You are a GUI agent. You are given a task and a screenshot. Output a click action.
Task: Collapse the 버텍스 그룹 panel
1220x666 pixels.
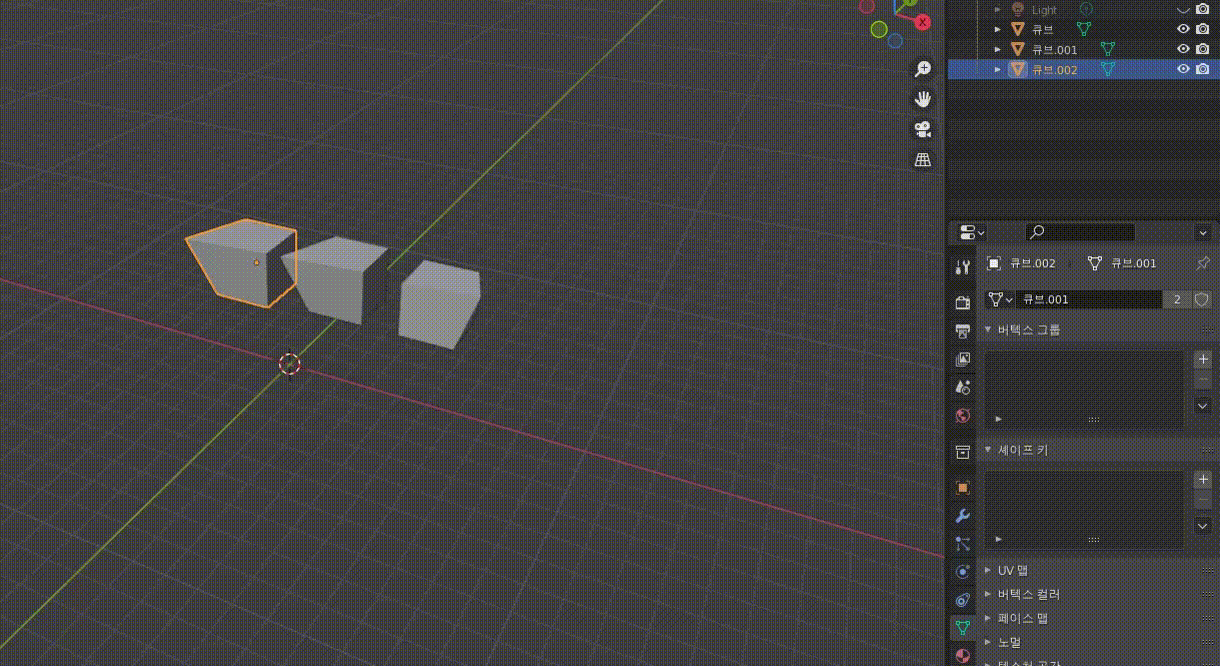[988, 330]
